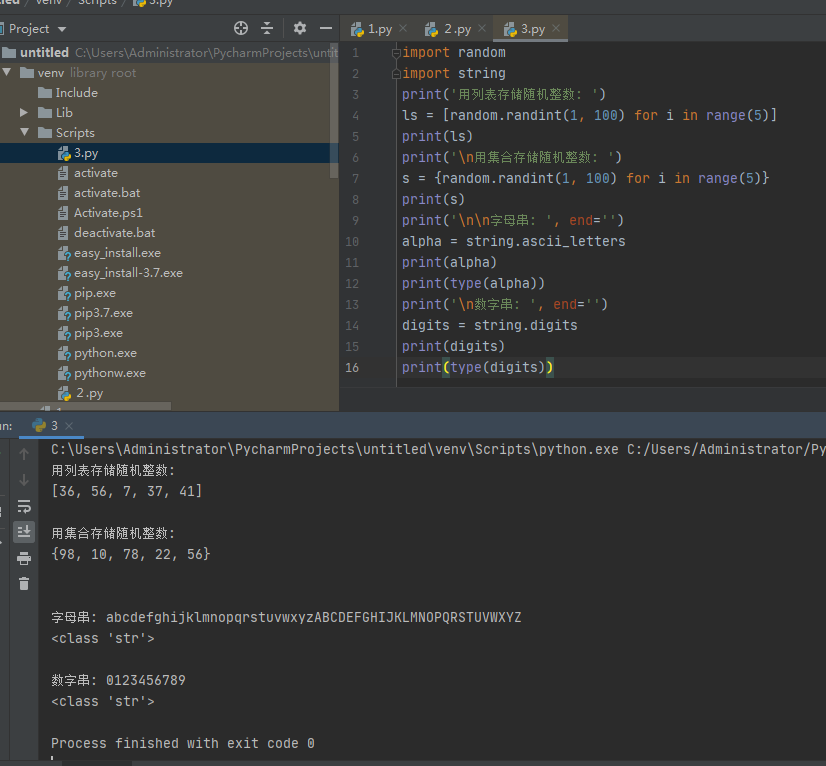Switch to the 2.py editor tab
This screenshot has width=826, height=766.
point(456,29)
